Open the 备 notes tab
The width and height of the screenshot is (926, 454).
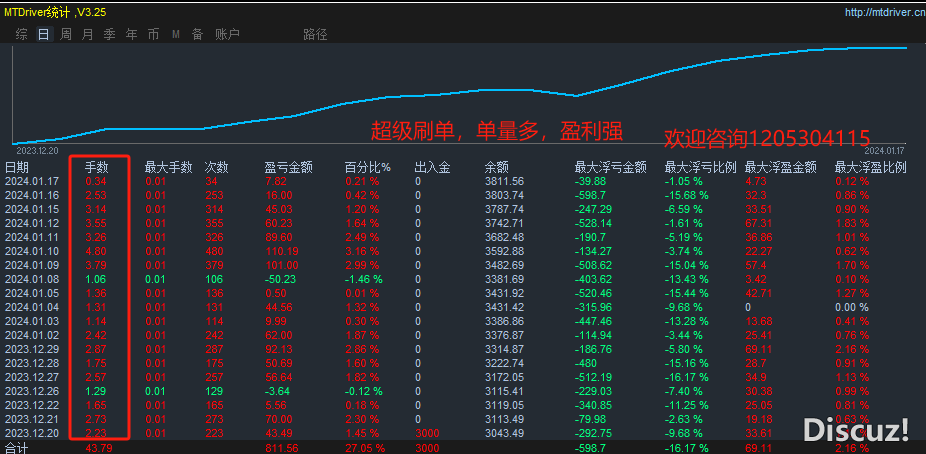pos(197,34)
